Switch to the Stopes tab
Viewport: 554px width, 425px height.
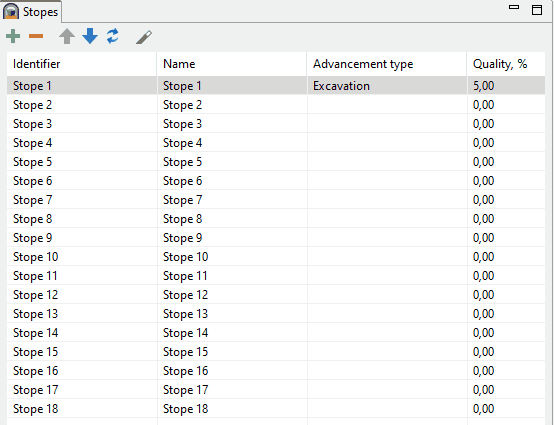[31, 12]
